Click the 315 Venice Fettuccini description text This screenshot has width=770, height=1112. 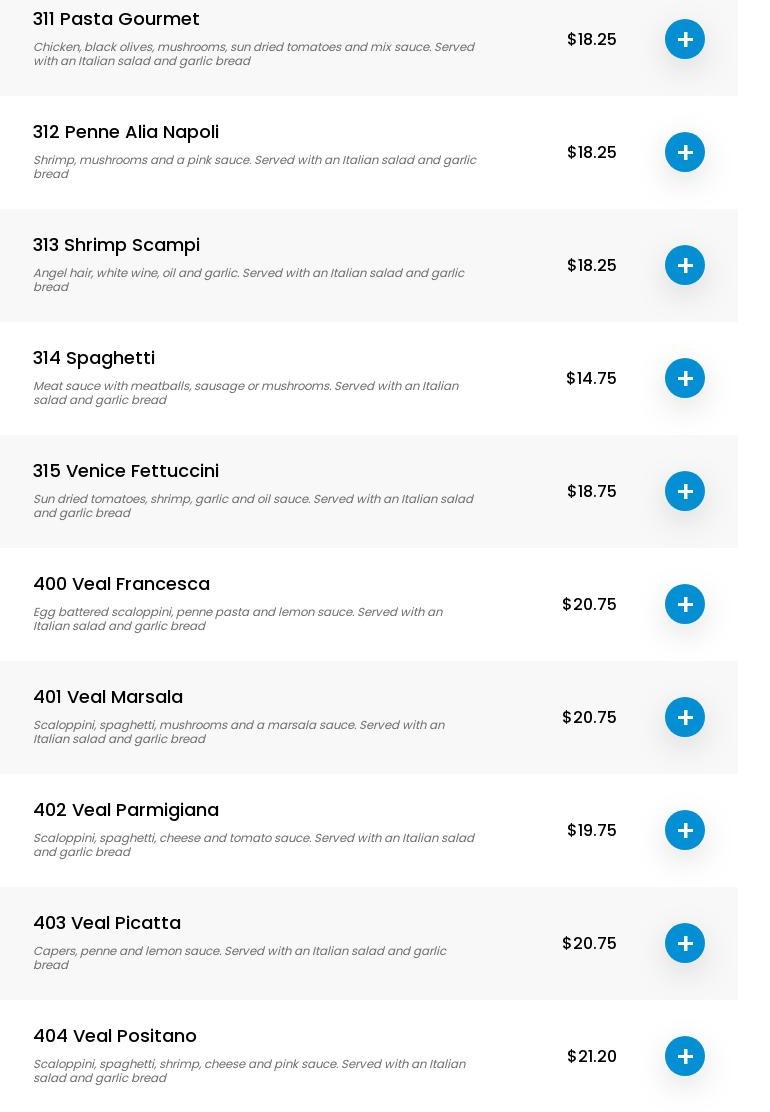pos(253,506)
